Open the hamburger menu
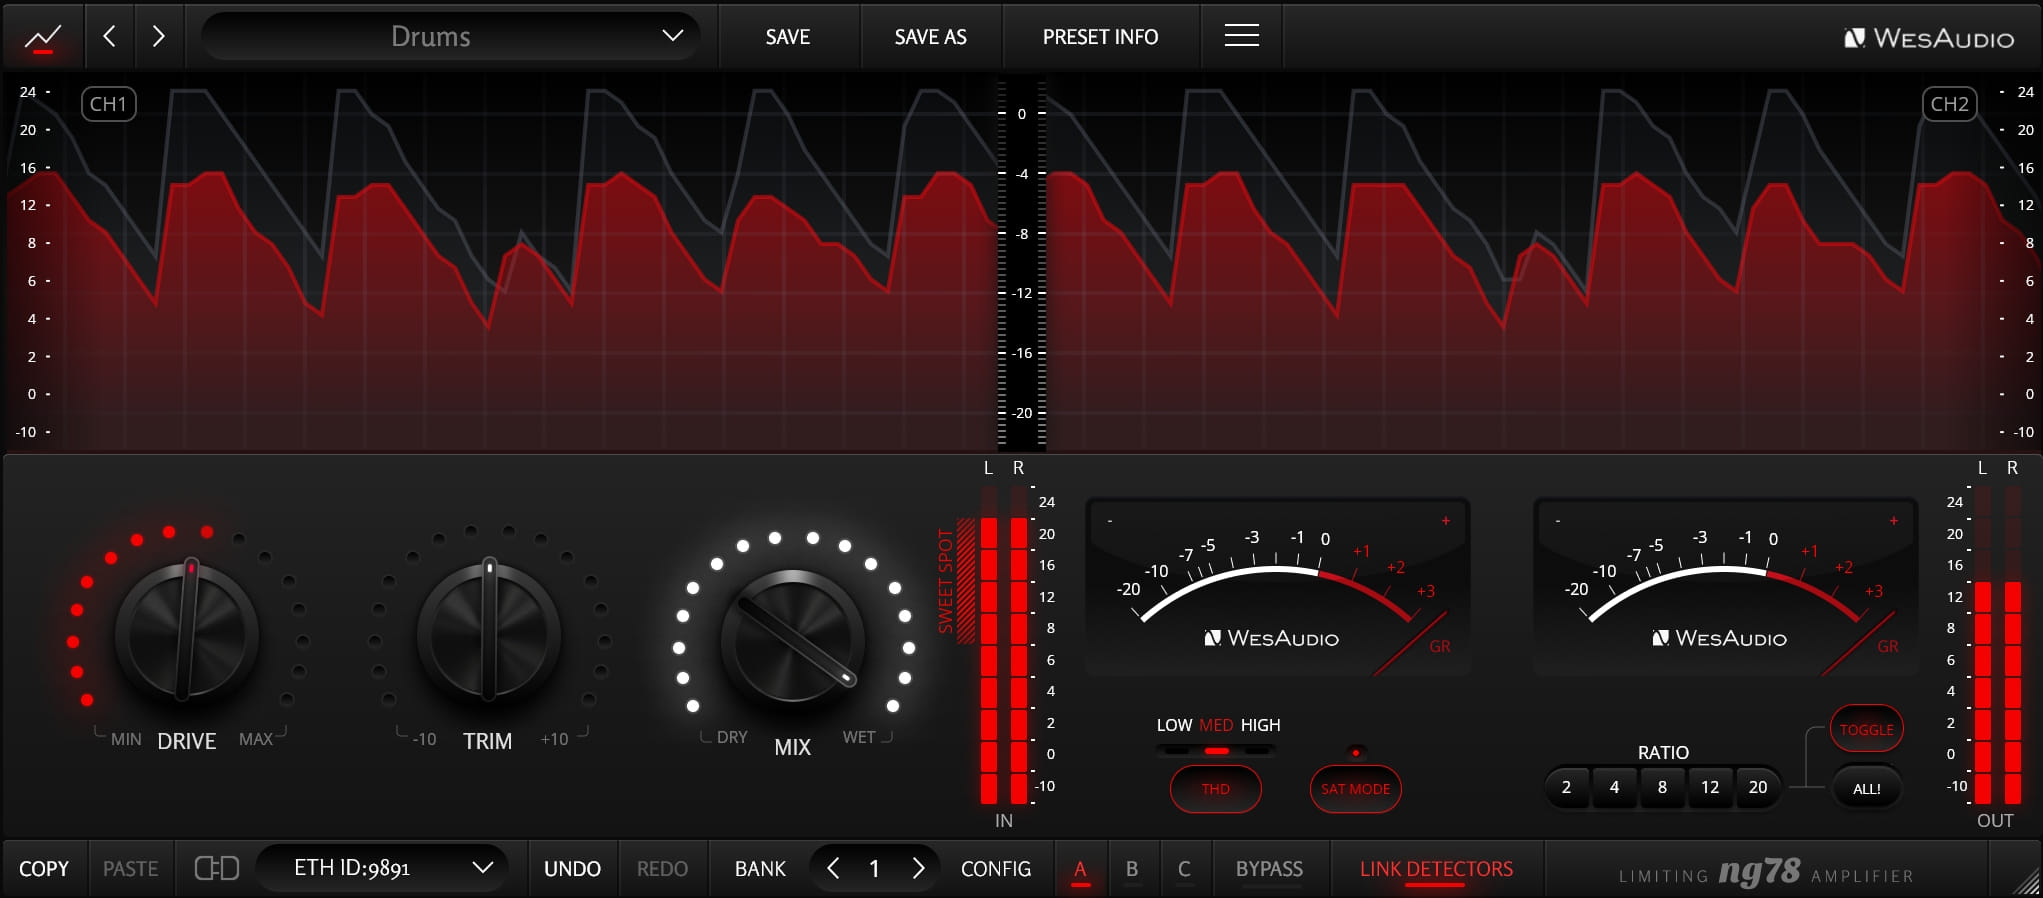The width and height of the screenshot is (2043, 898). pyautogui.click(x=1241, y=37)
